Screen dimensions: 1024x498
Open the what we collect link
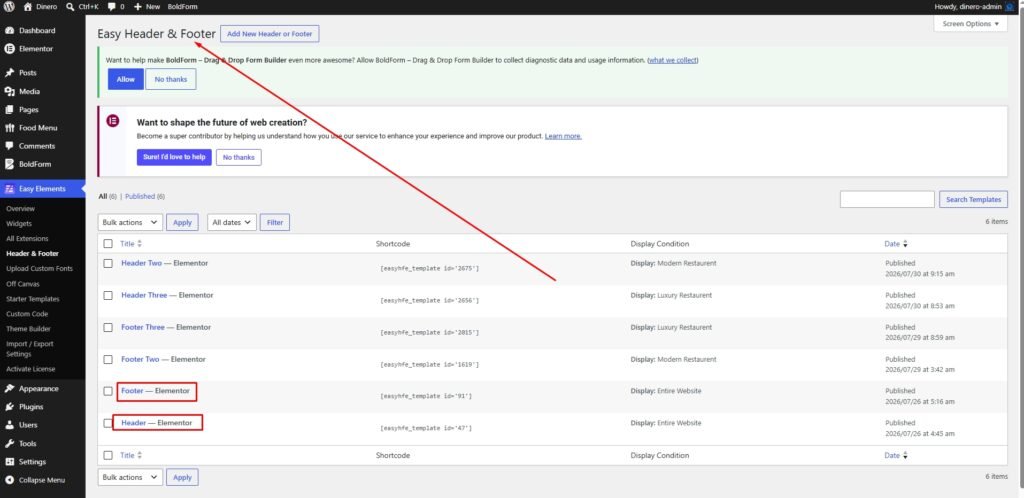click(673, 60)
